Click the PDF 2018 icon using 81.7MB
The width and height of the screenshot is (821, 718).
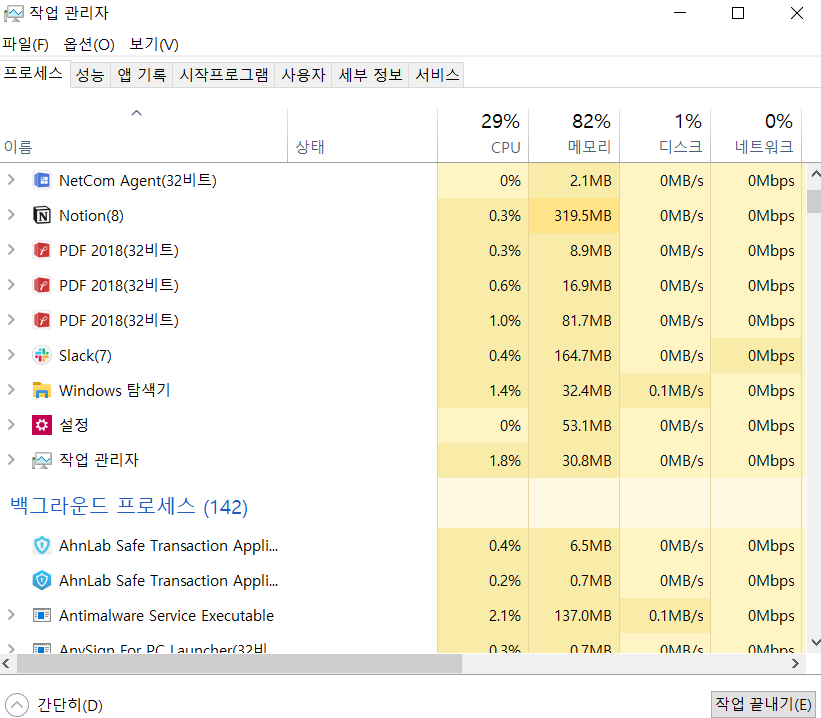pos(42,320)
